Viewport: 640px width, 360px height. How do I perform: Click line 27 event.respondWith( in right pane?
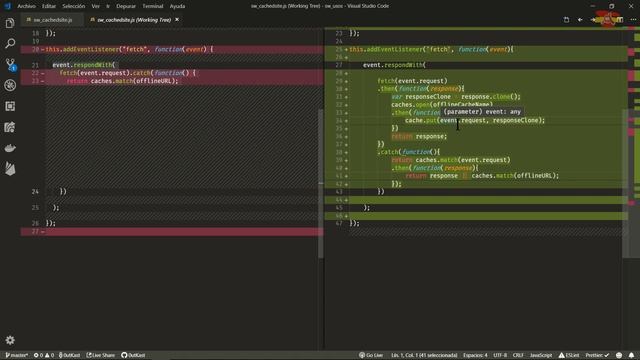click(394, 65)
